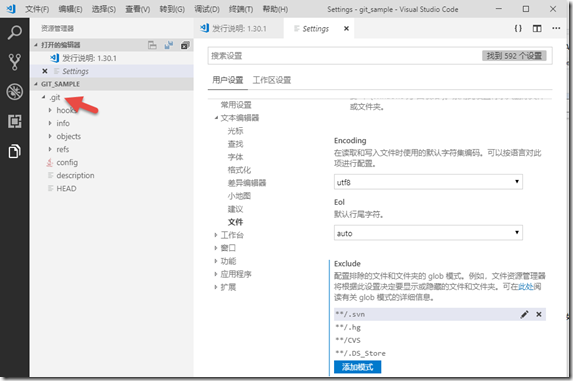Open the 选择(S) menu

[103, 9]
